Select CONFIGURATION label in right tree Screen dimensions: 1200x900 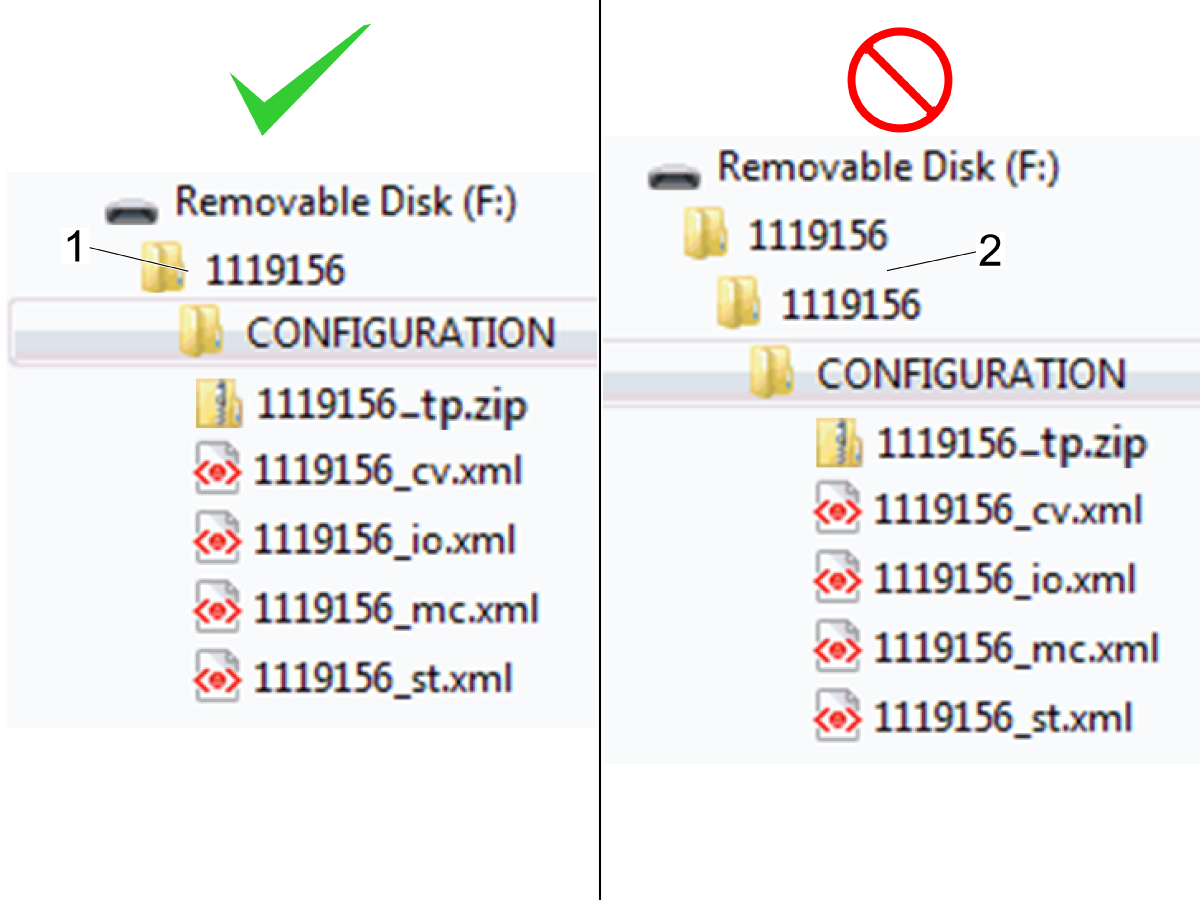(972, 373)
